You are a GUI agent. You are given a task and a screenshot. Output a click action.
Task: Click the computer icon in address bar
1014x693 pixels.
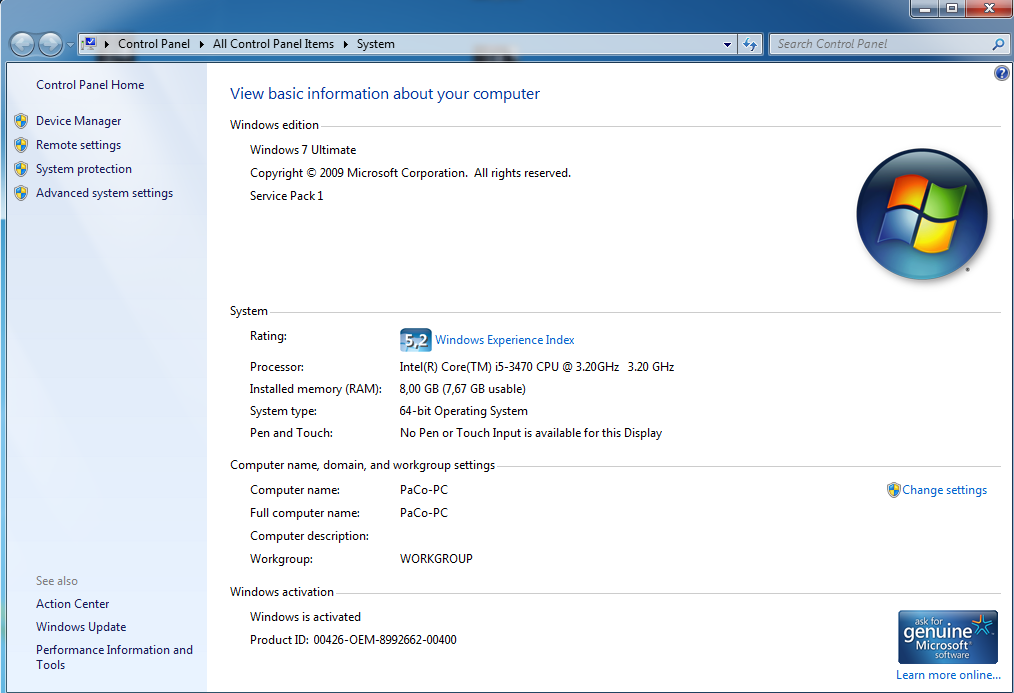point(90,44)
